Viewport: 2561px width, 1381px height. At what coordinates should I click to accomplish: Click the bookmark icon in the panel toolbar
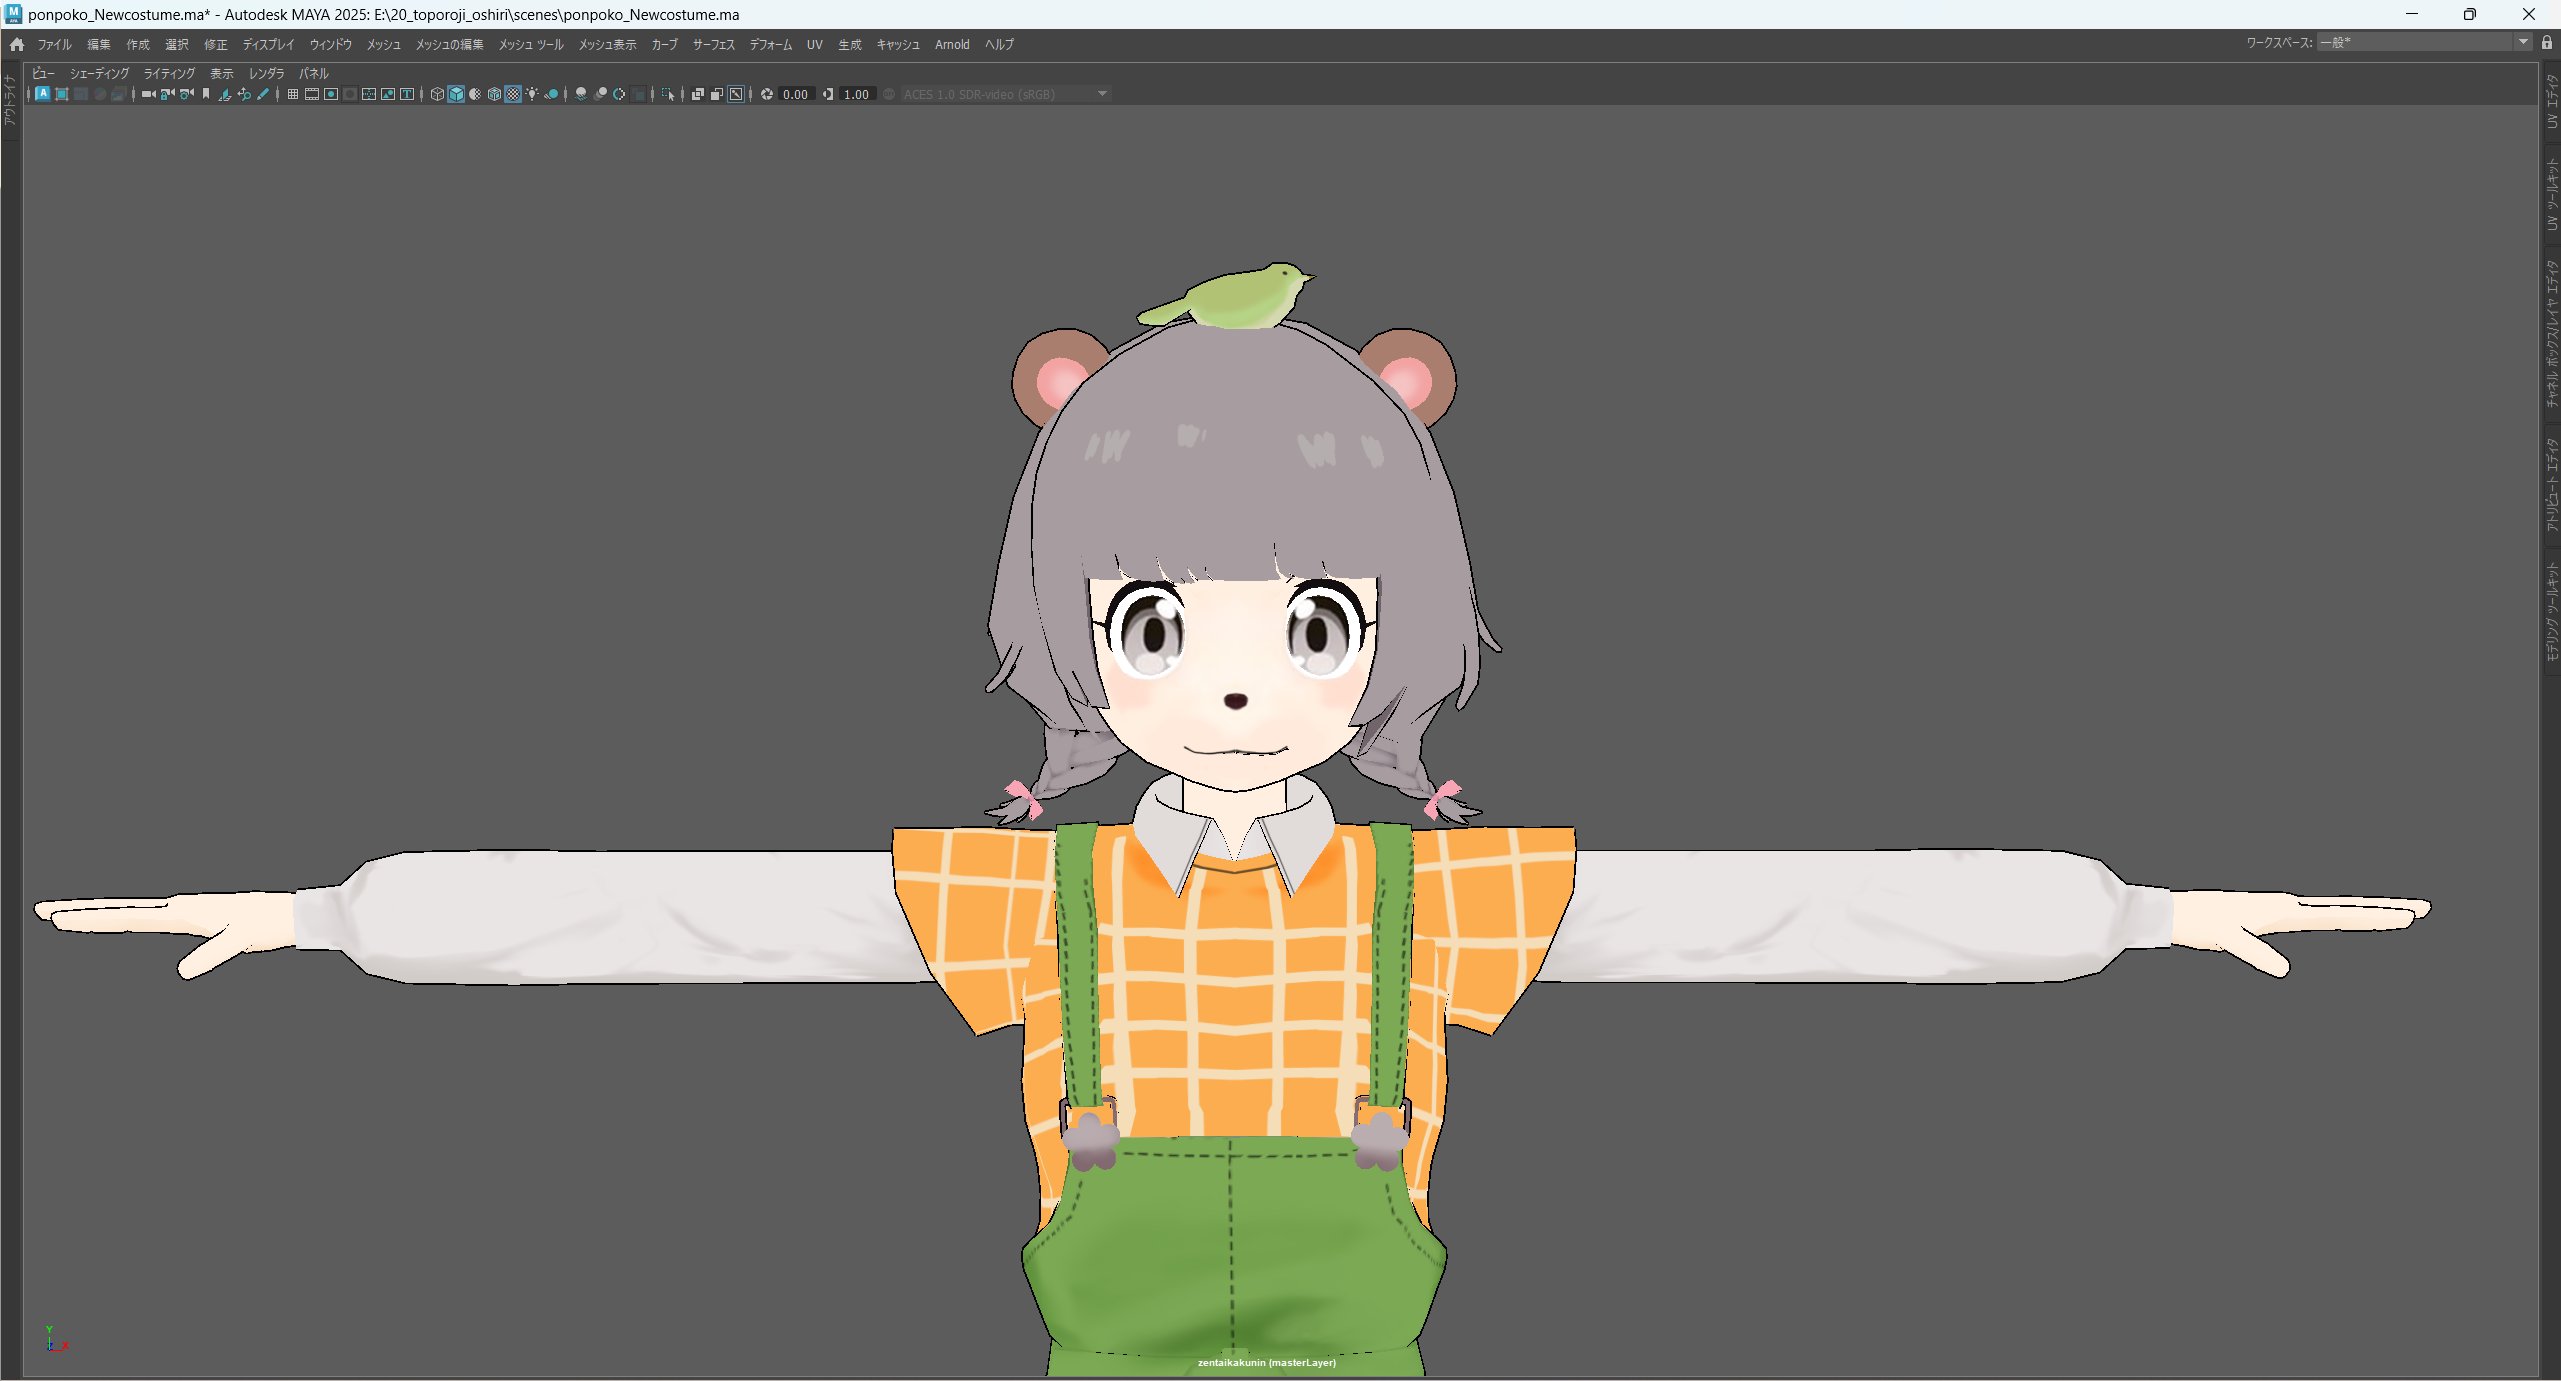click(206, 94)
